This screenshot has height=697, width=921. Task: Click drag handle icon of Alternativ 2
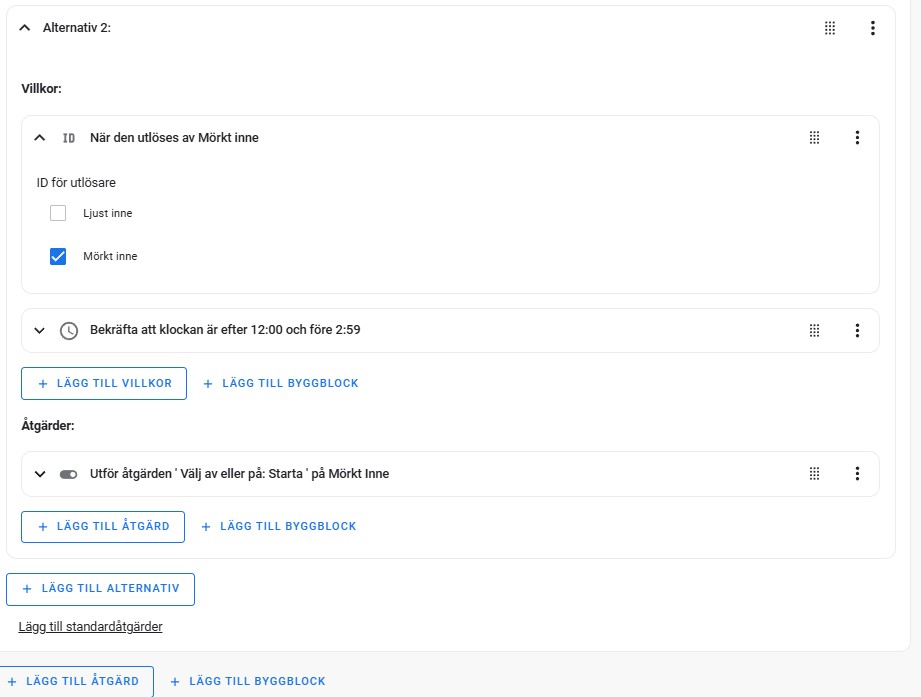829,28
